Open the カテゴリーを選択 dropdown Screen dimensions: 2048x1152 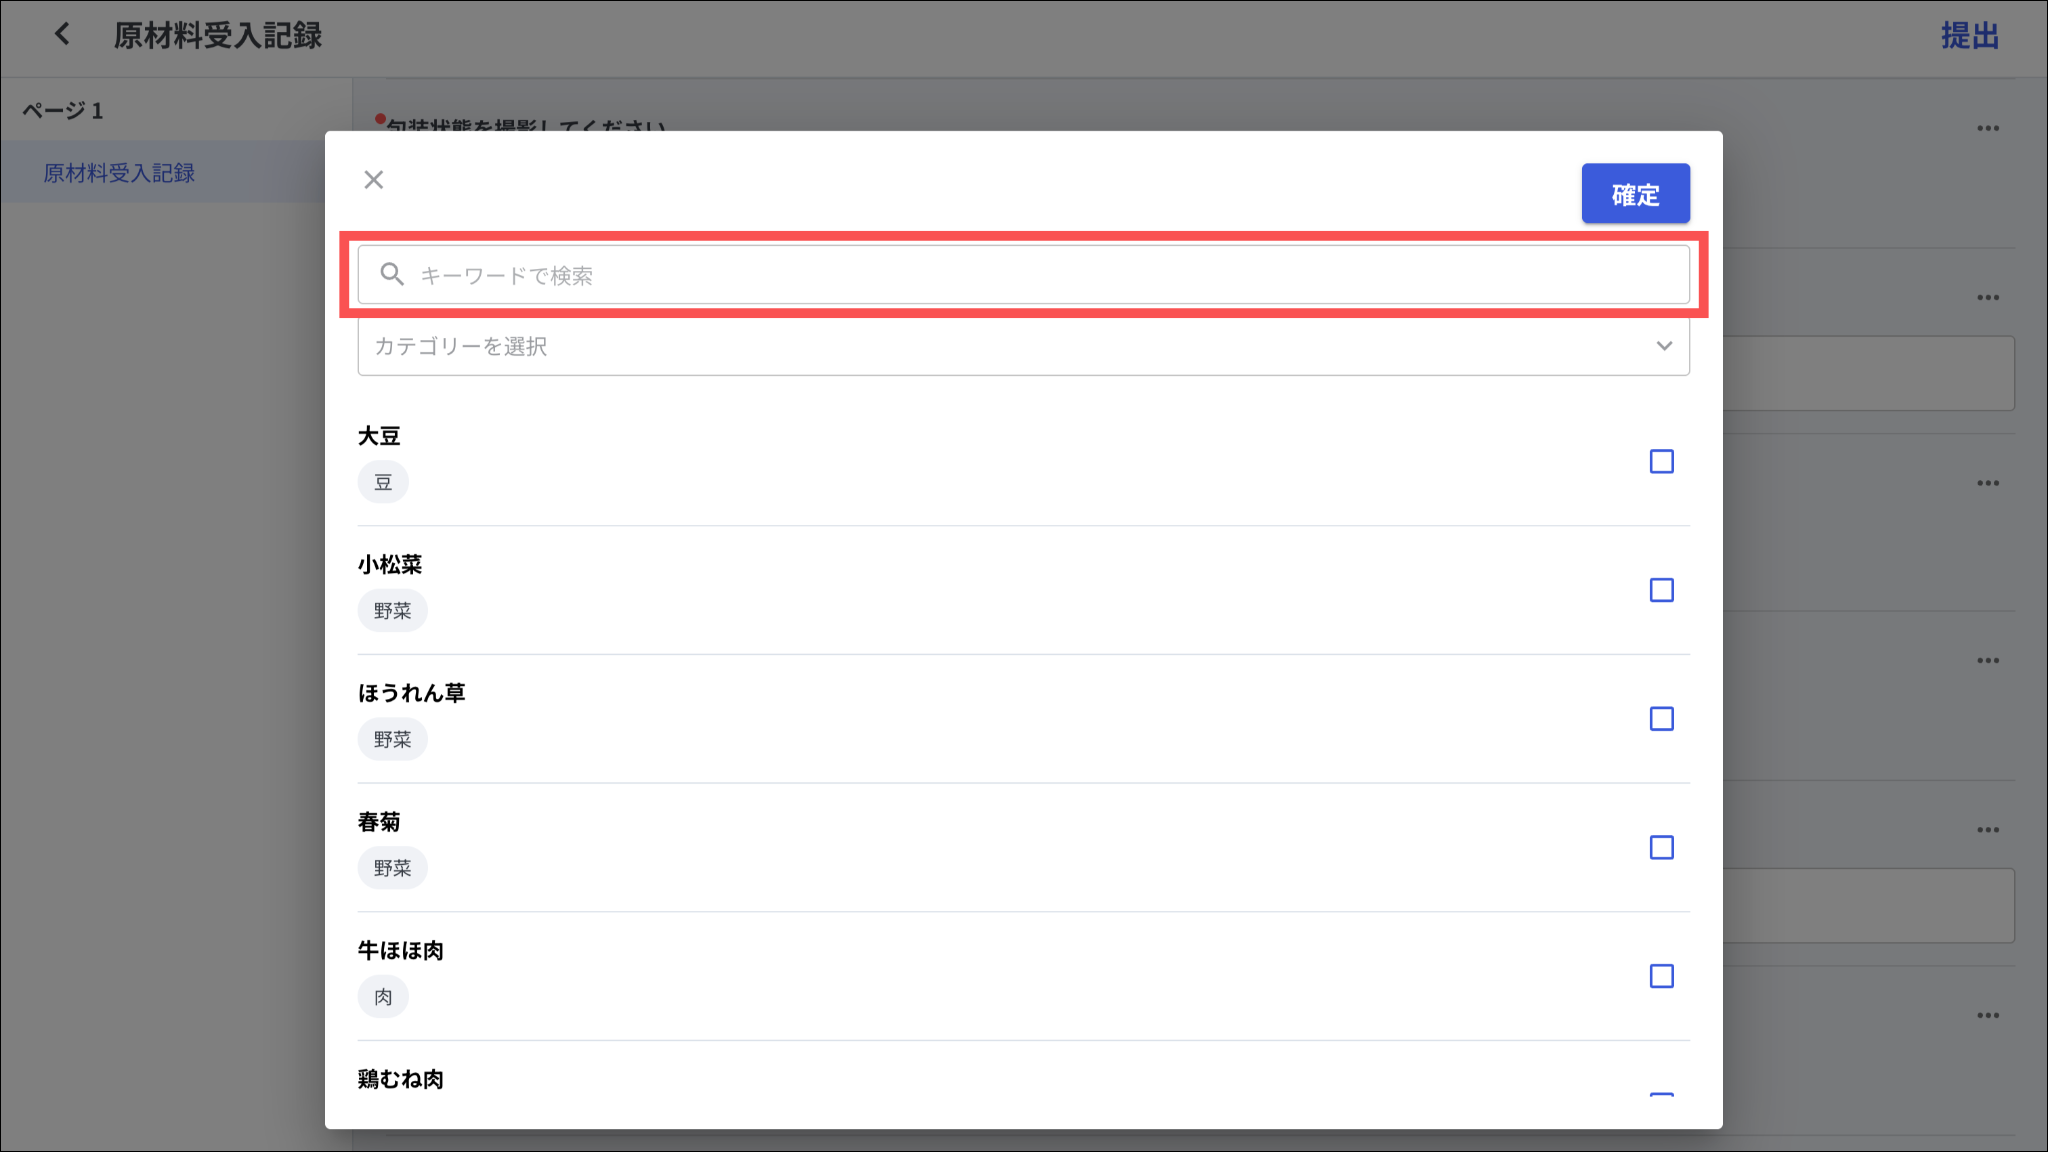point(1000,346)
